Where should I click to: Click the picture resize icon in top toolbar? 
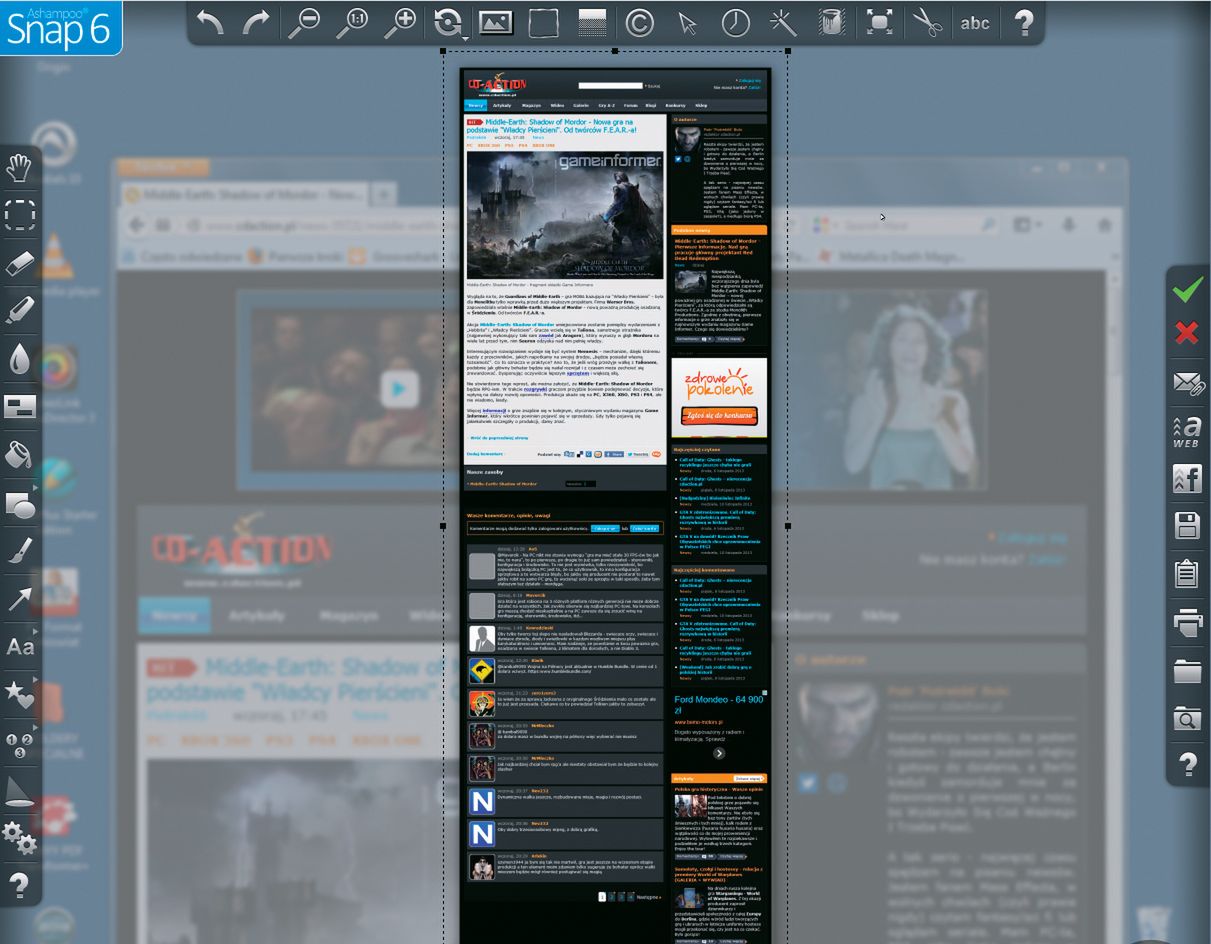495,22
